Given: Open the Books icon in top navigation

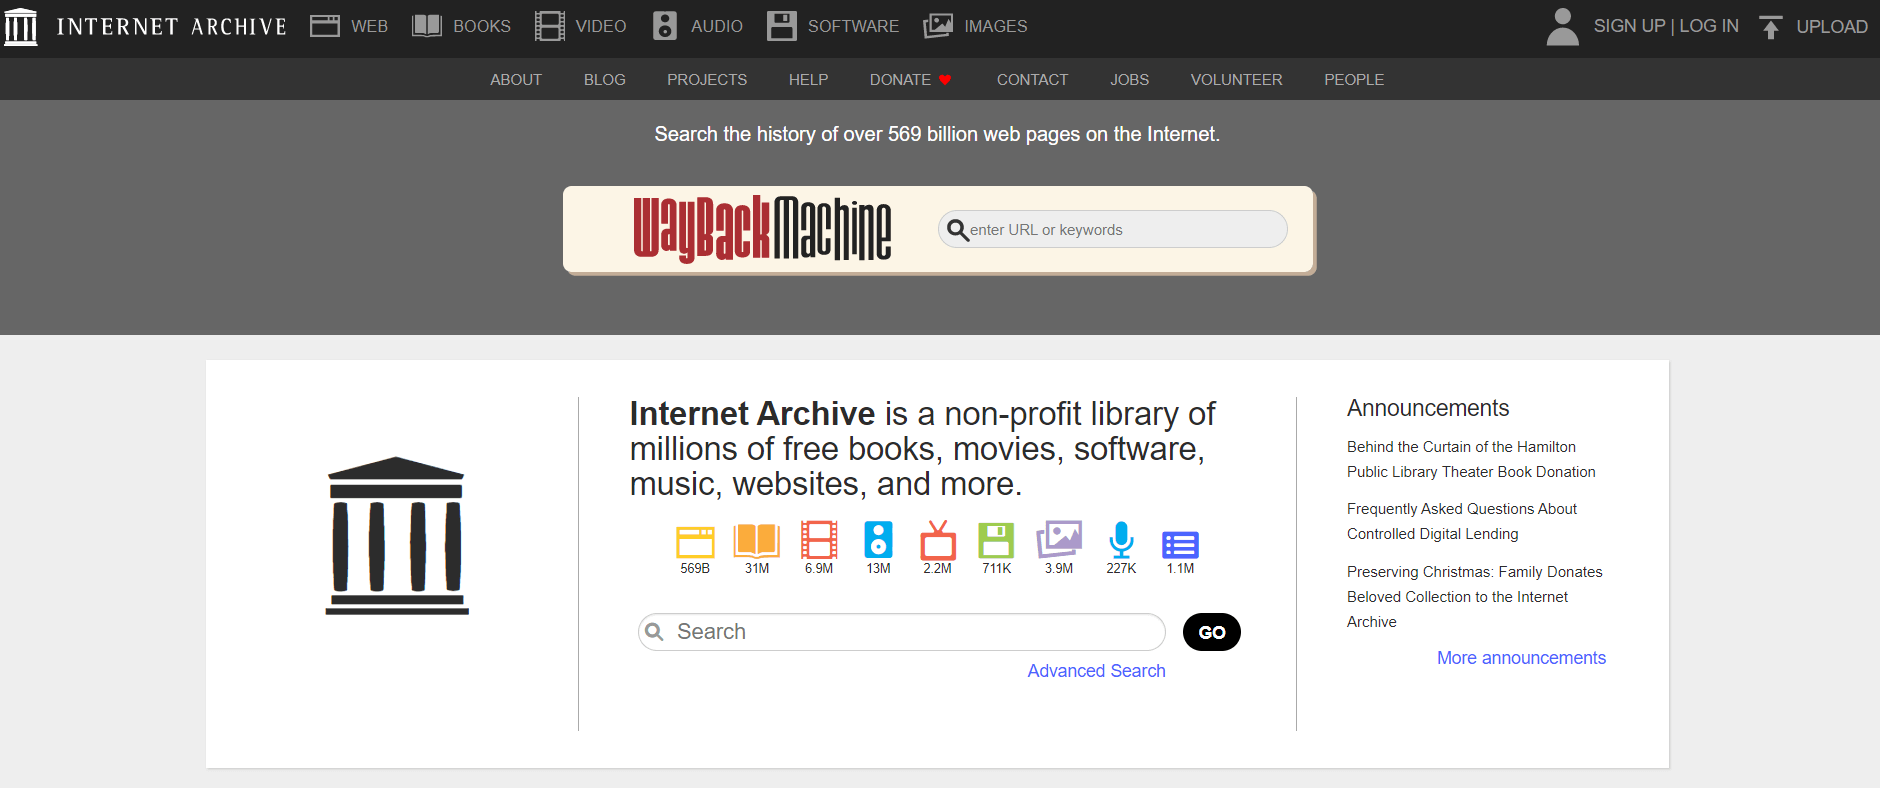Looking at the screenshot, I should pos(427,26).
